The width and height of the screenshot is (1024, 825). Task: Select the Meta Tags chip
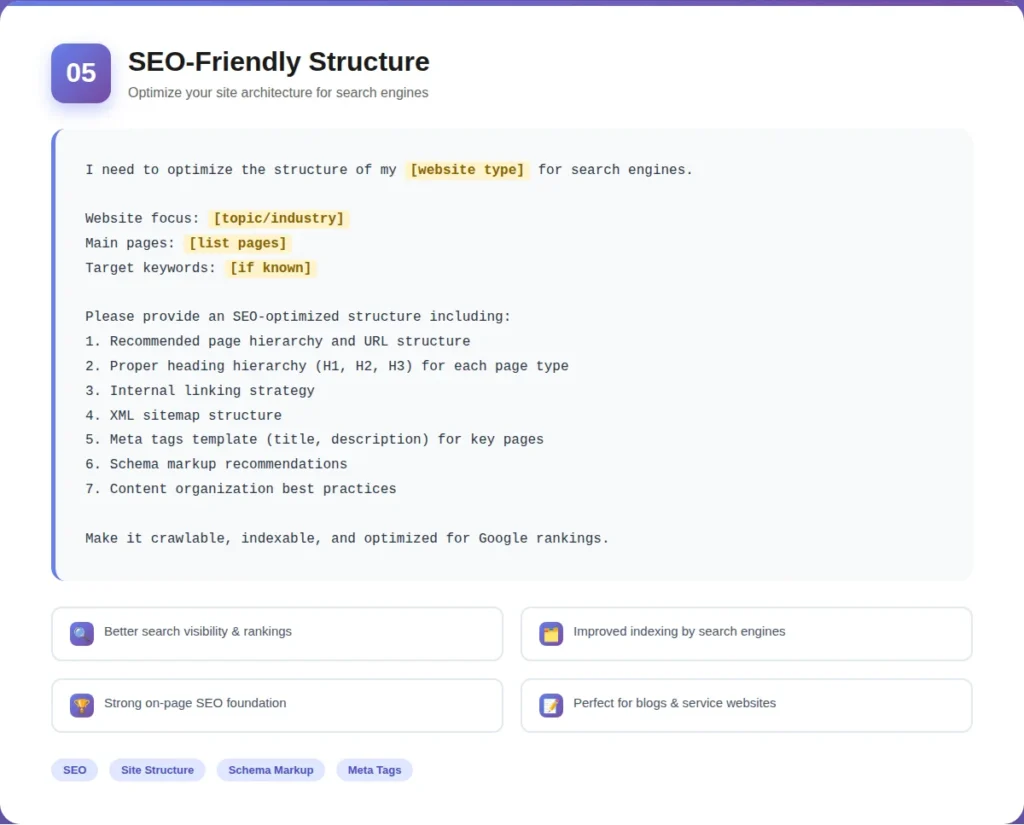[374, 769]
